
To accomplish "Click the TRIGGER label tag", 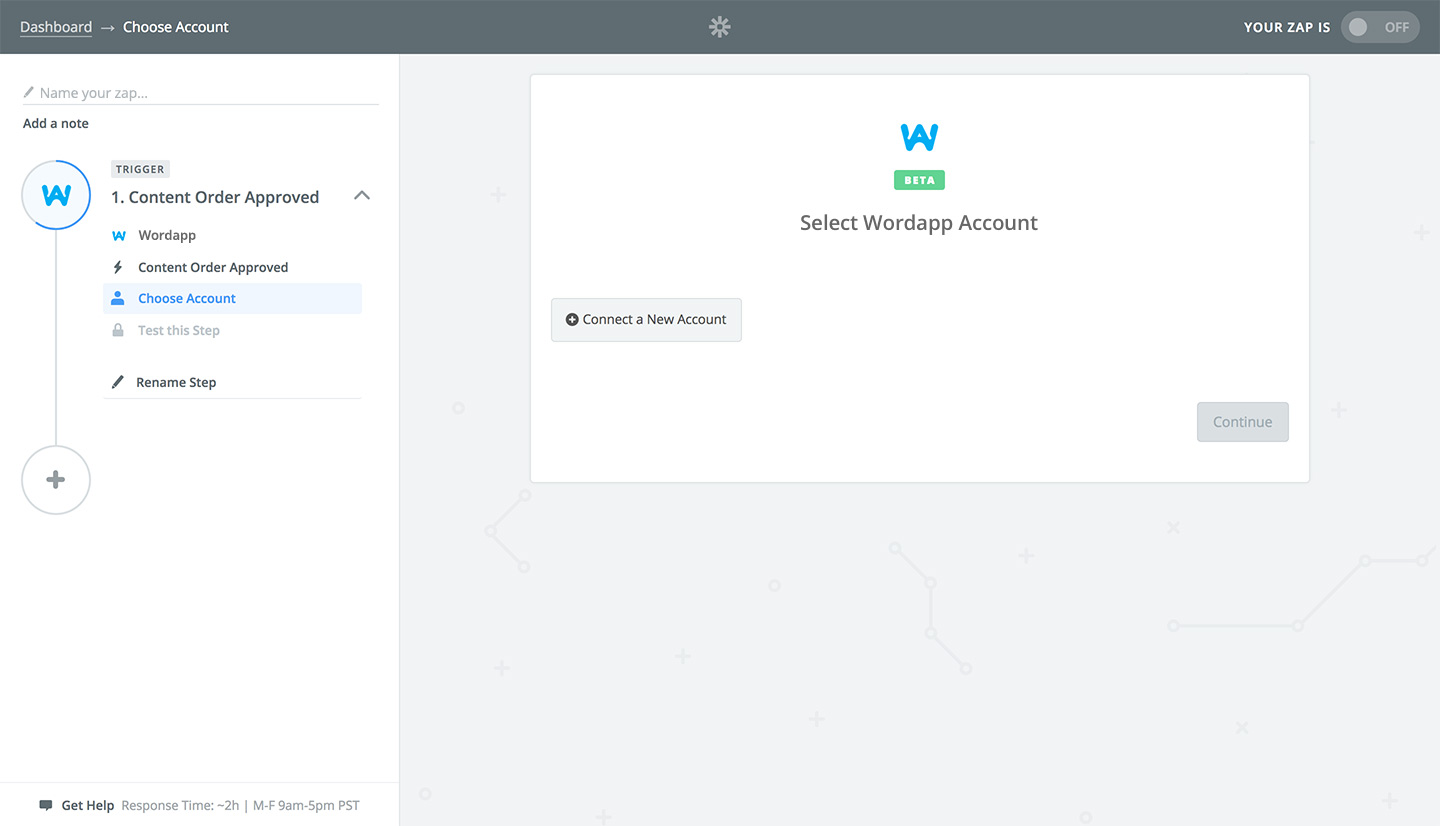I will (140, 169).
